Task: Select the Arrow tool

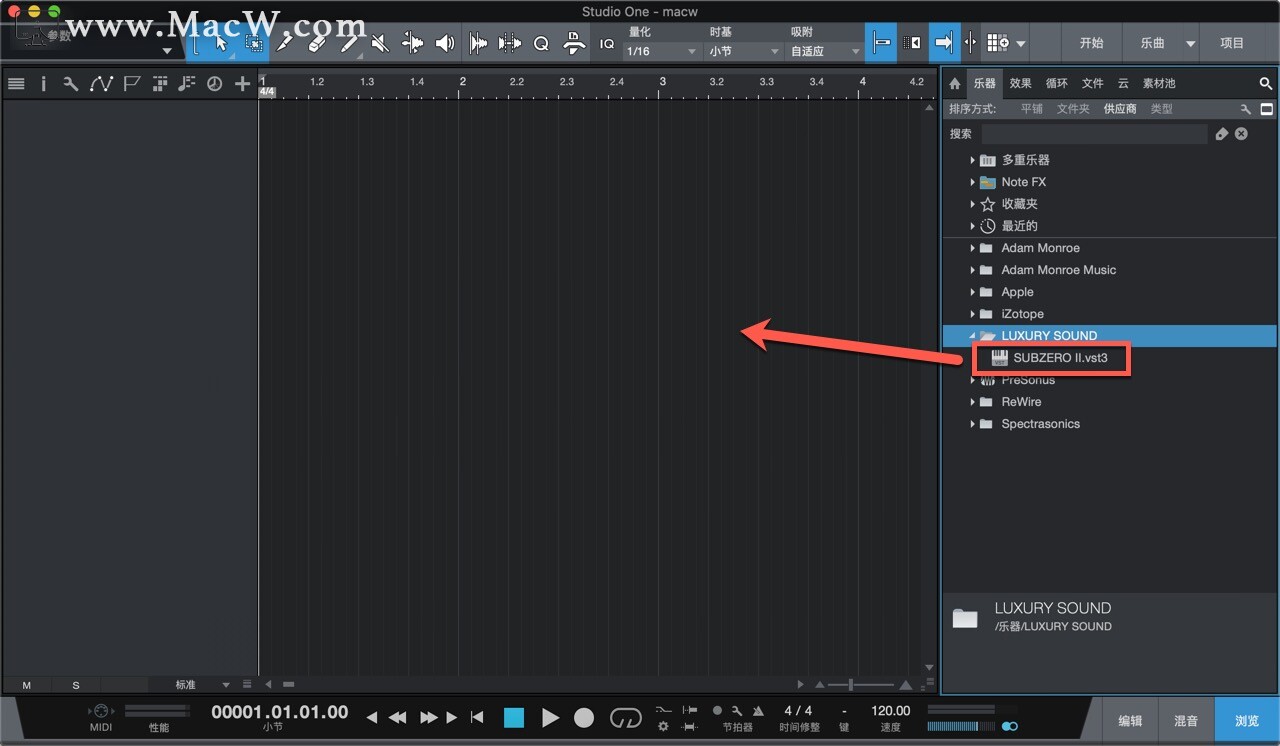Action: click(222, 43)
